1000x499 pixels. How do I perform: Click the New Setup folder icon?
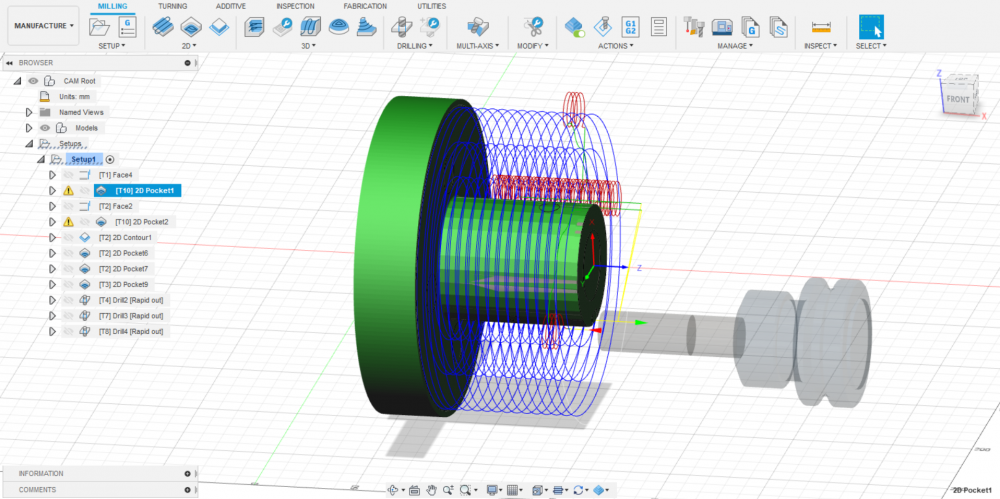click(x=100, y=27)
